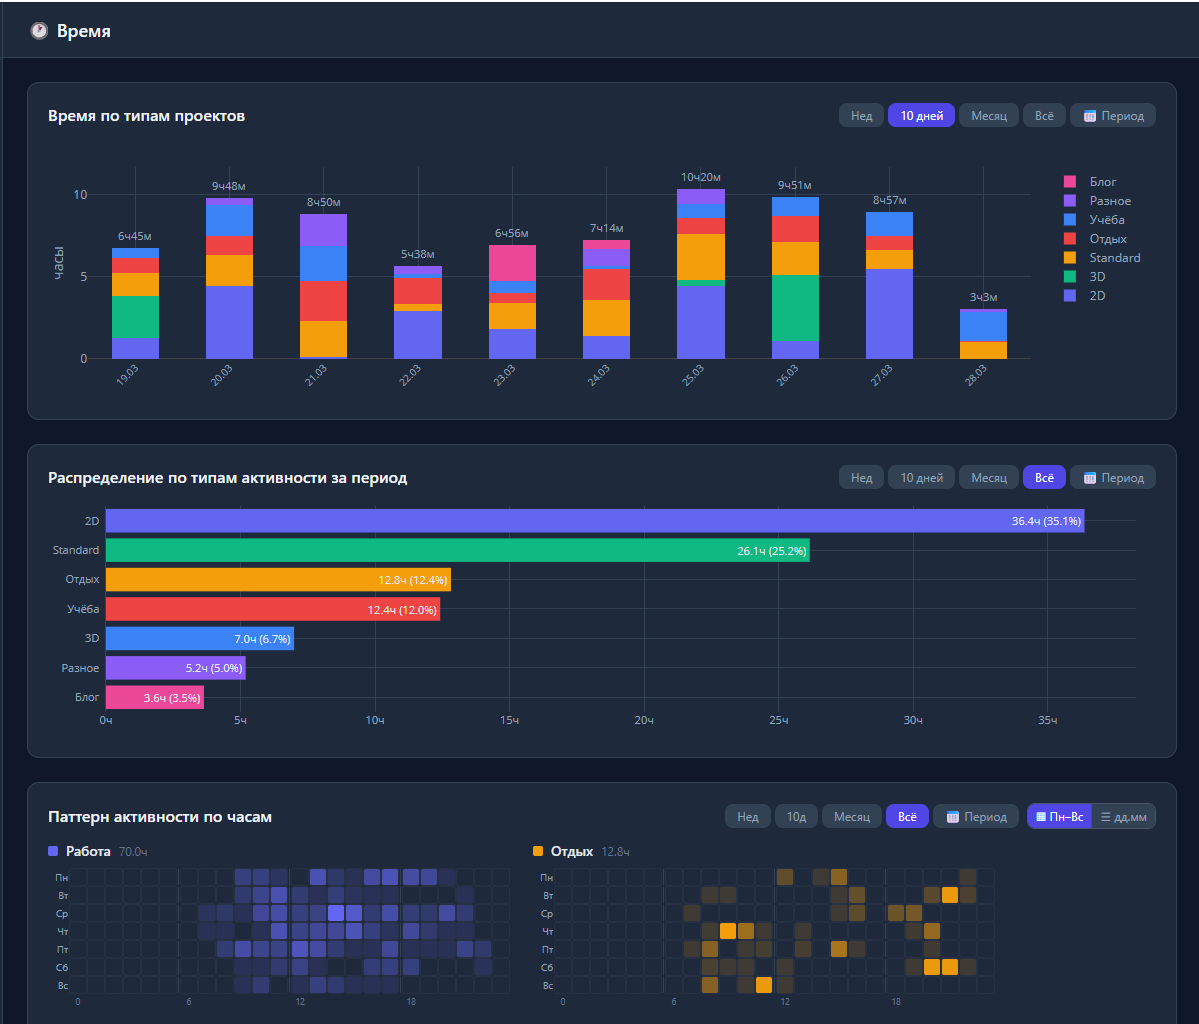Image resolution: width=1199 pixels, height=1024 pixels.
Task: Switch heatmap to дд.мм date view
Action: click(x=1123, y=816)
